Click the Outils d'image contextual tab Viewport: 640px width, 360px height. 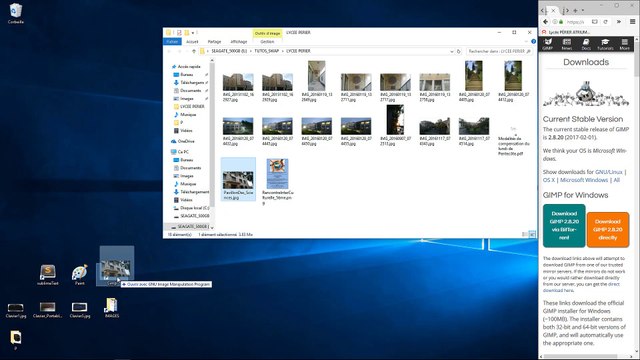click(x=267, y=33)
